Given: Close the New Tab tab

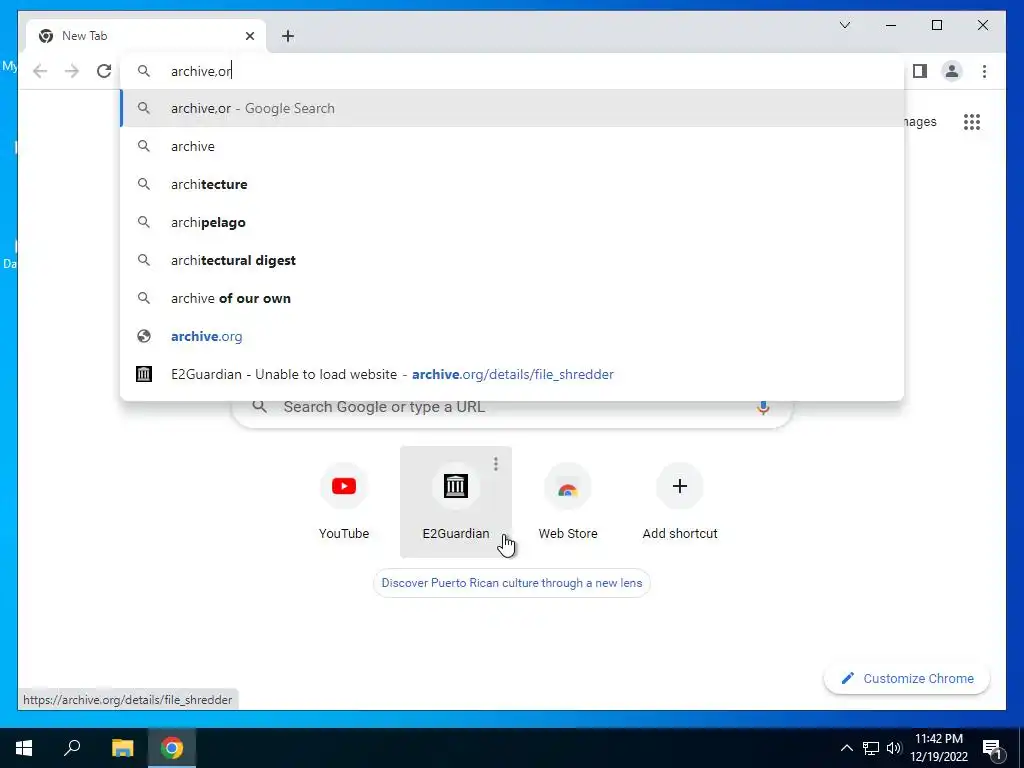Looking at the screenshot, I should coord(249,36).
